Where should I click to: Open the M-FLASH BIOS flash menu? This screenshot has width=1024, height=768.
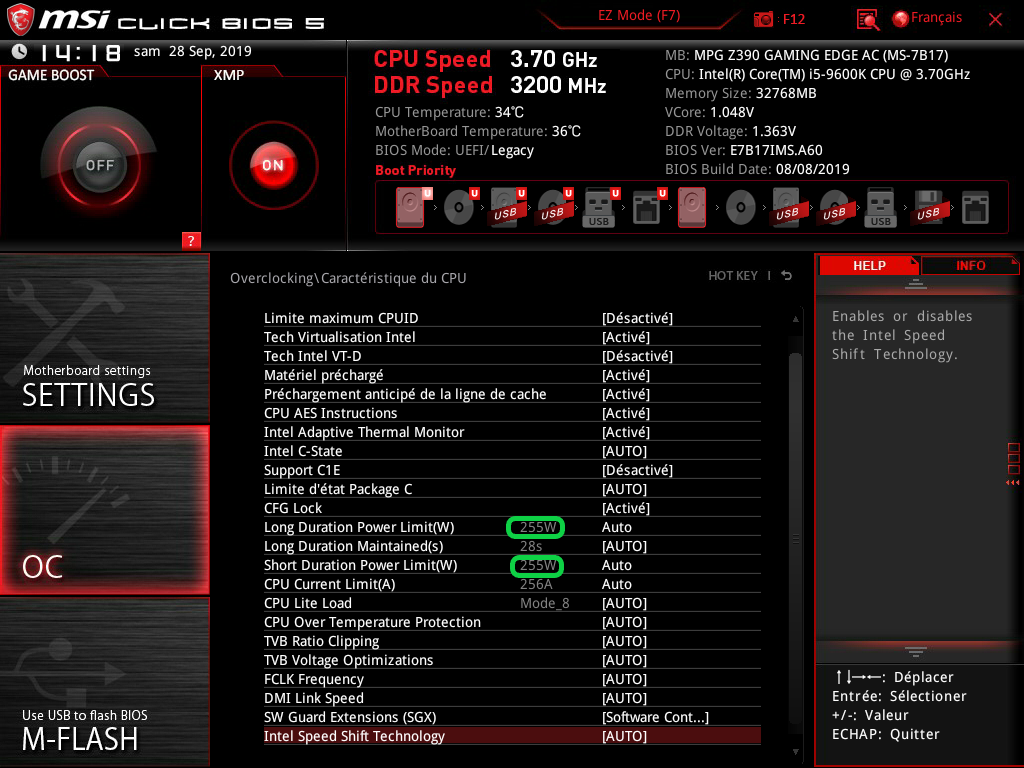tap(104, 682)
